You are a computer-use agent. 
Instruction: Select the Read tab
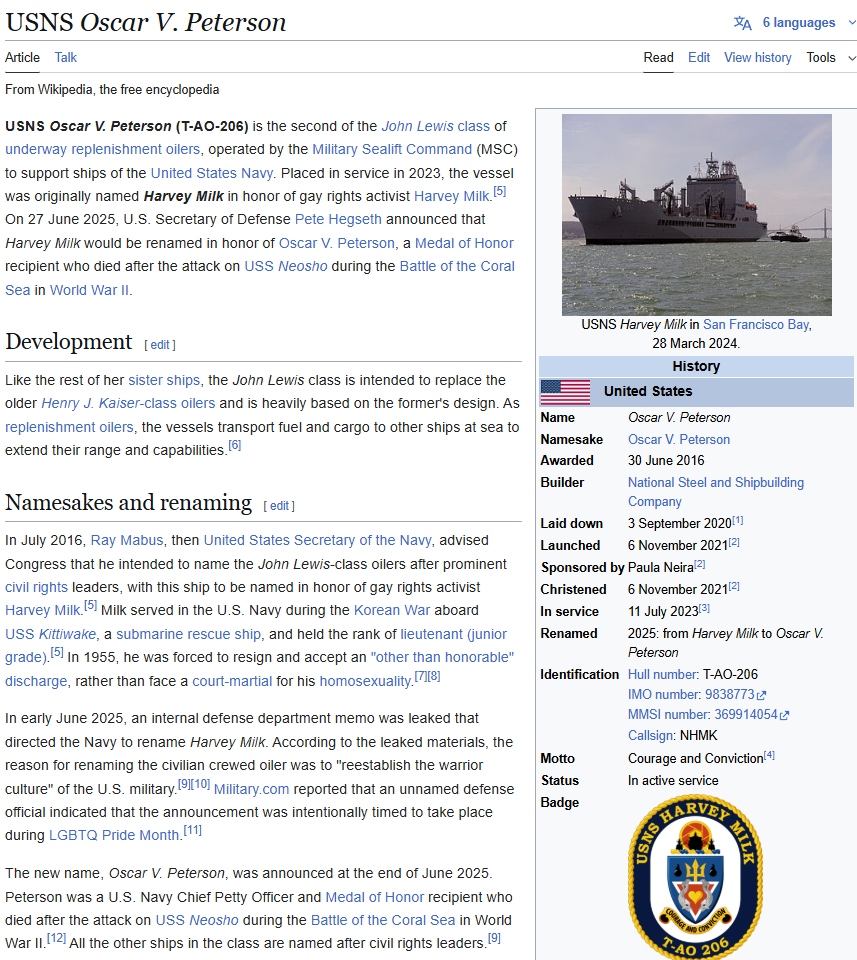pyautogui.click(x=658, y=58)
